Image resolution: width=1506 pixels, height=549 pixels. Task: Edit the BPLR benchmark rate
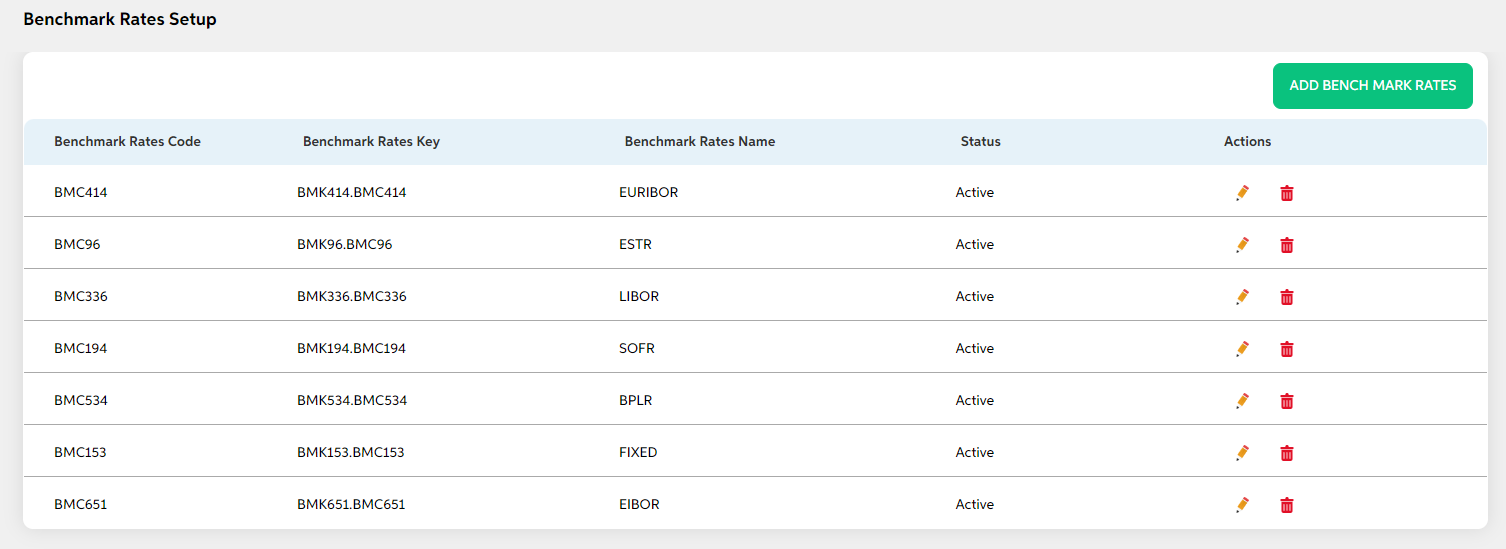[x=1242, y=401]
